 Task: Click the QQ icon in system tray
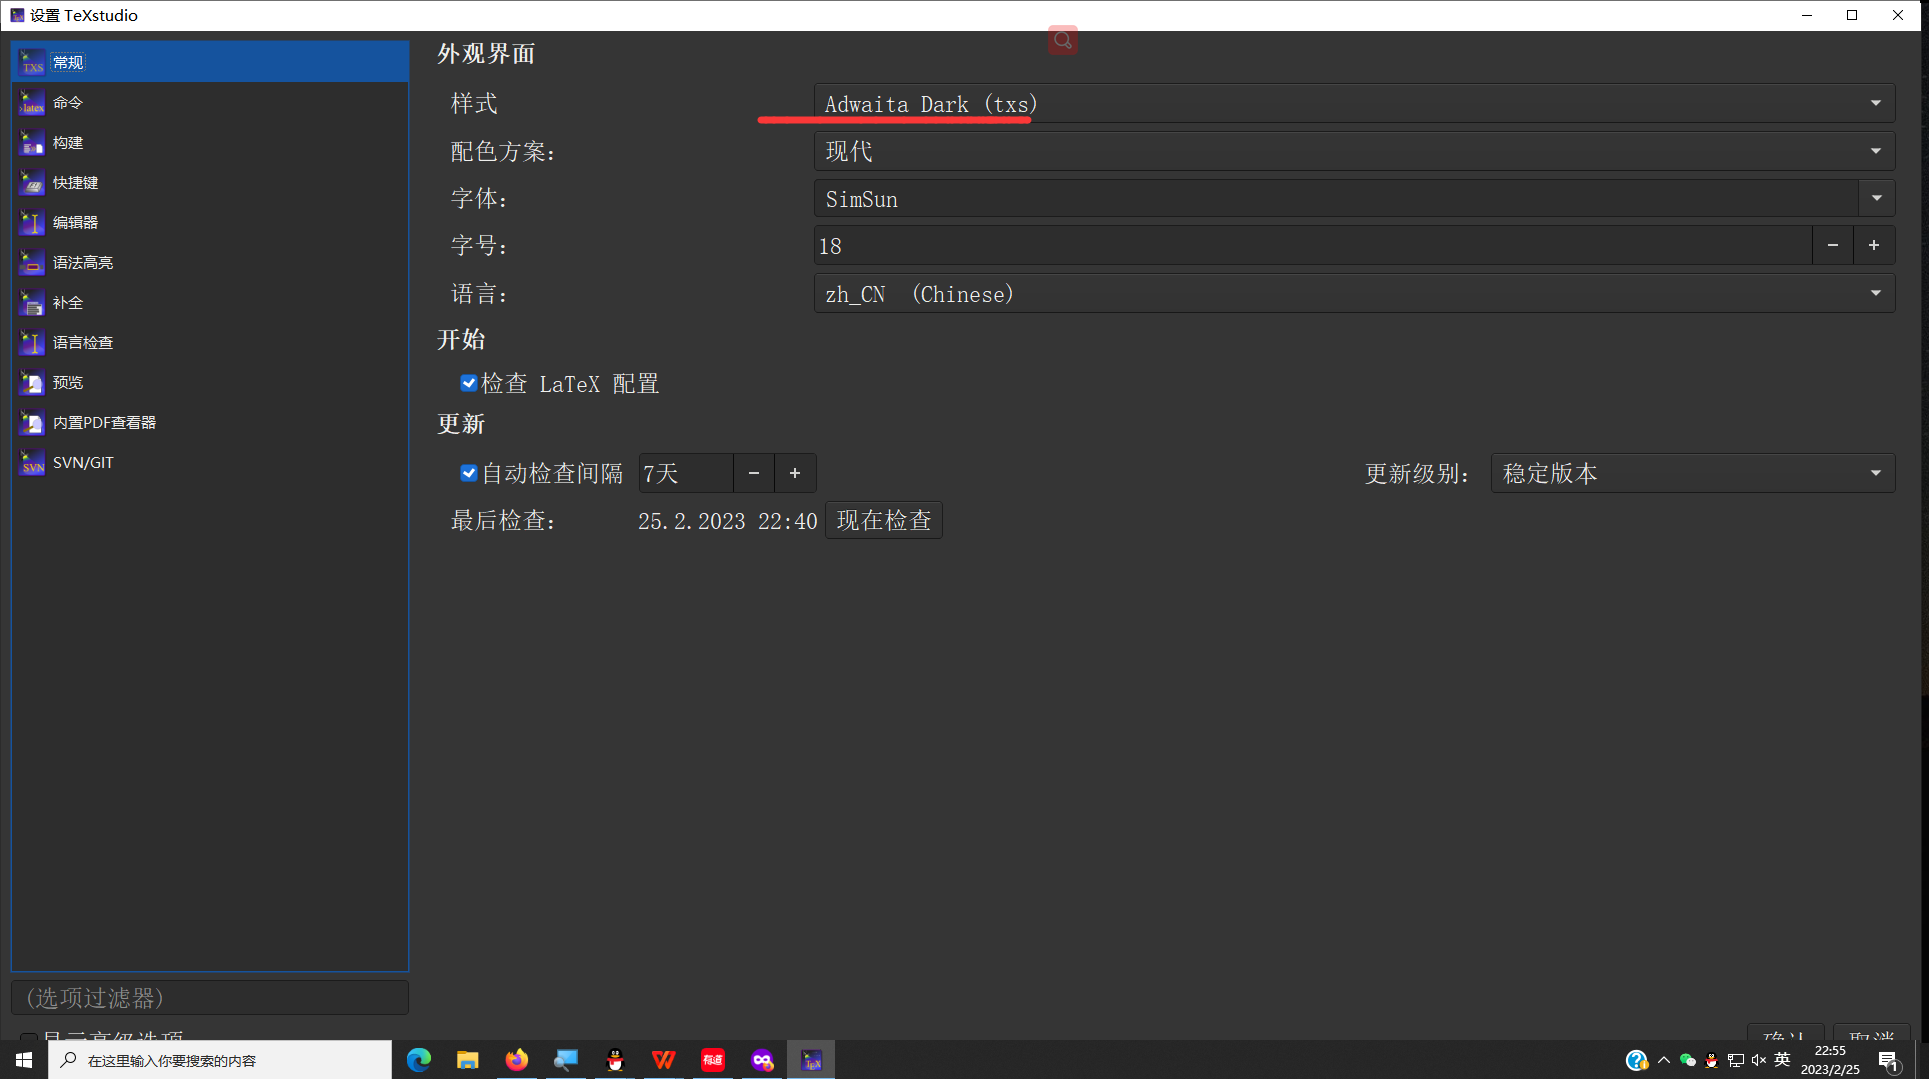point(1712,1060)
